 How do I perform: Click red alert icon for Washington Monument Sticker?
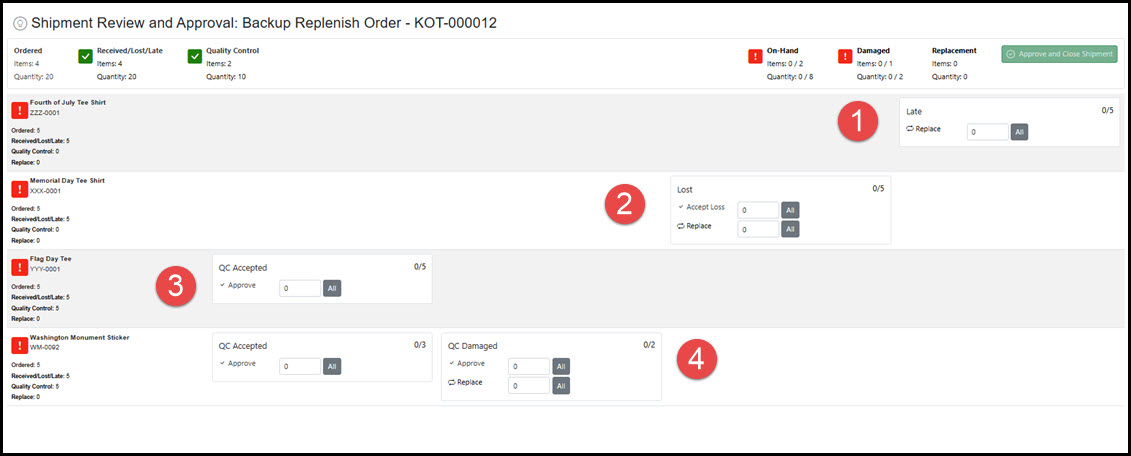(18, 345)
